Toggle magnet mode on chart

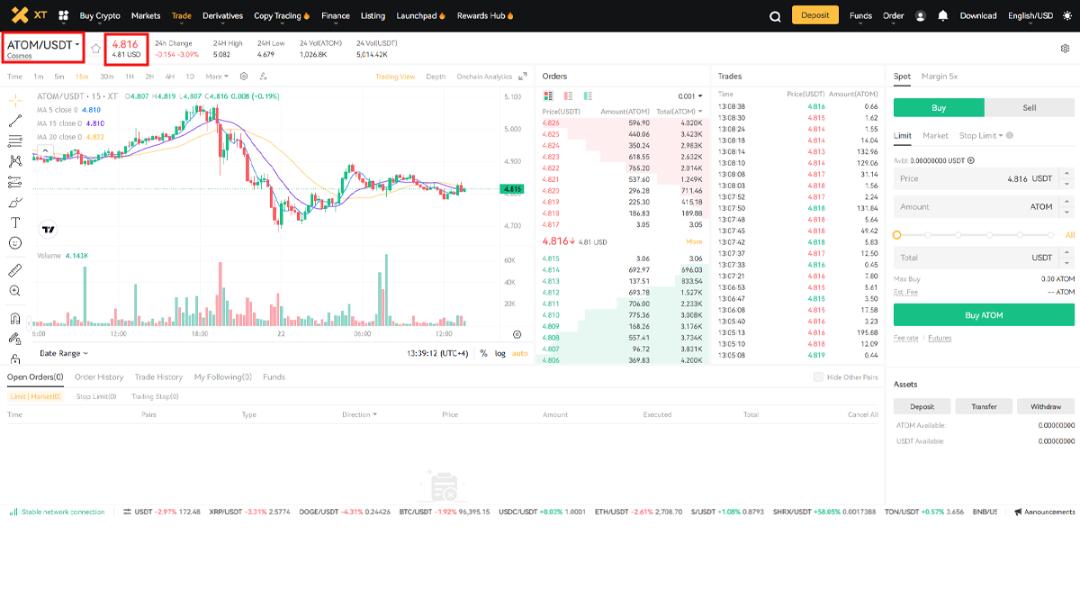click(15, 318)
